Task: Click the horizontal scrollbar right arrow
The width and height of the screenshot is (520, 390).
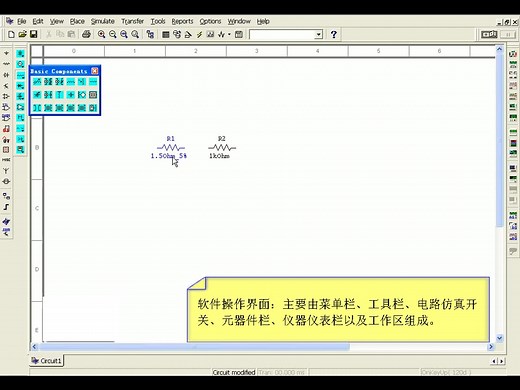Action: click(x=491, y=347)
